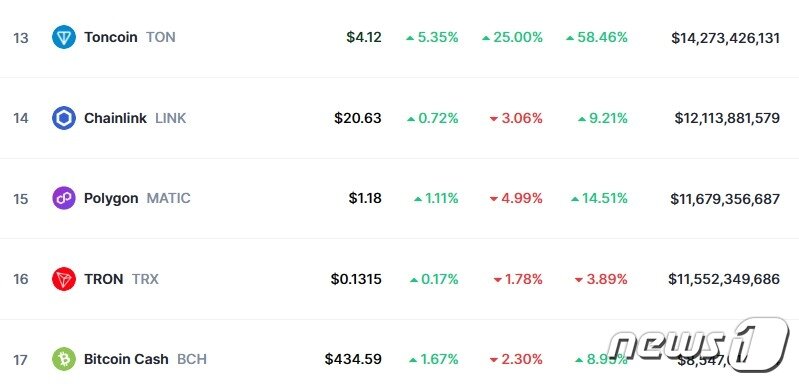
Task: Click the Bitcoin Cash green logo icon
Action: [x=64, y=359]
